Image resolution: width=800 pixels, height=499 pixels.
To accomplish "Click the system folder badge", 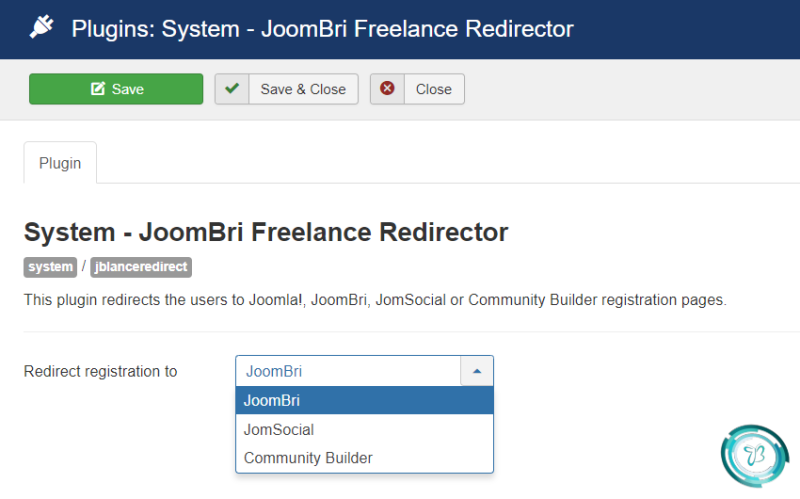I will 50,267.
